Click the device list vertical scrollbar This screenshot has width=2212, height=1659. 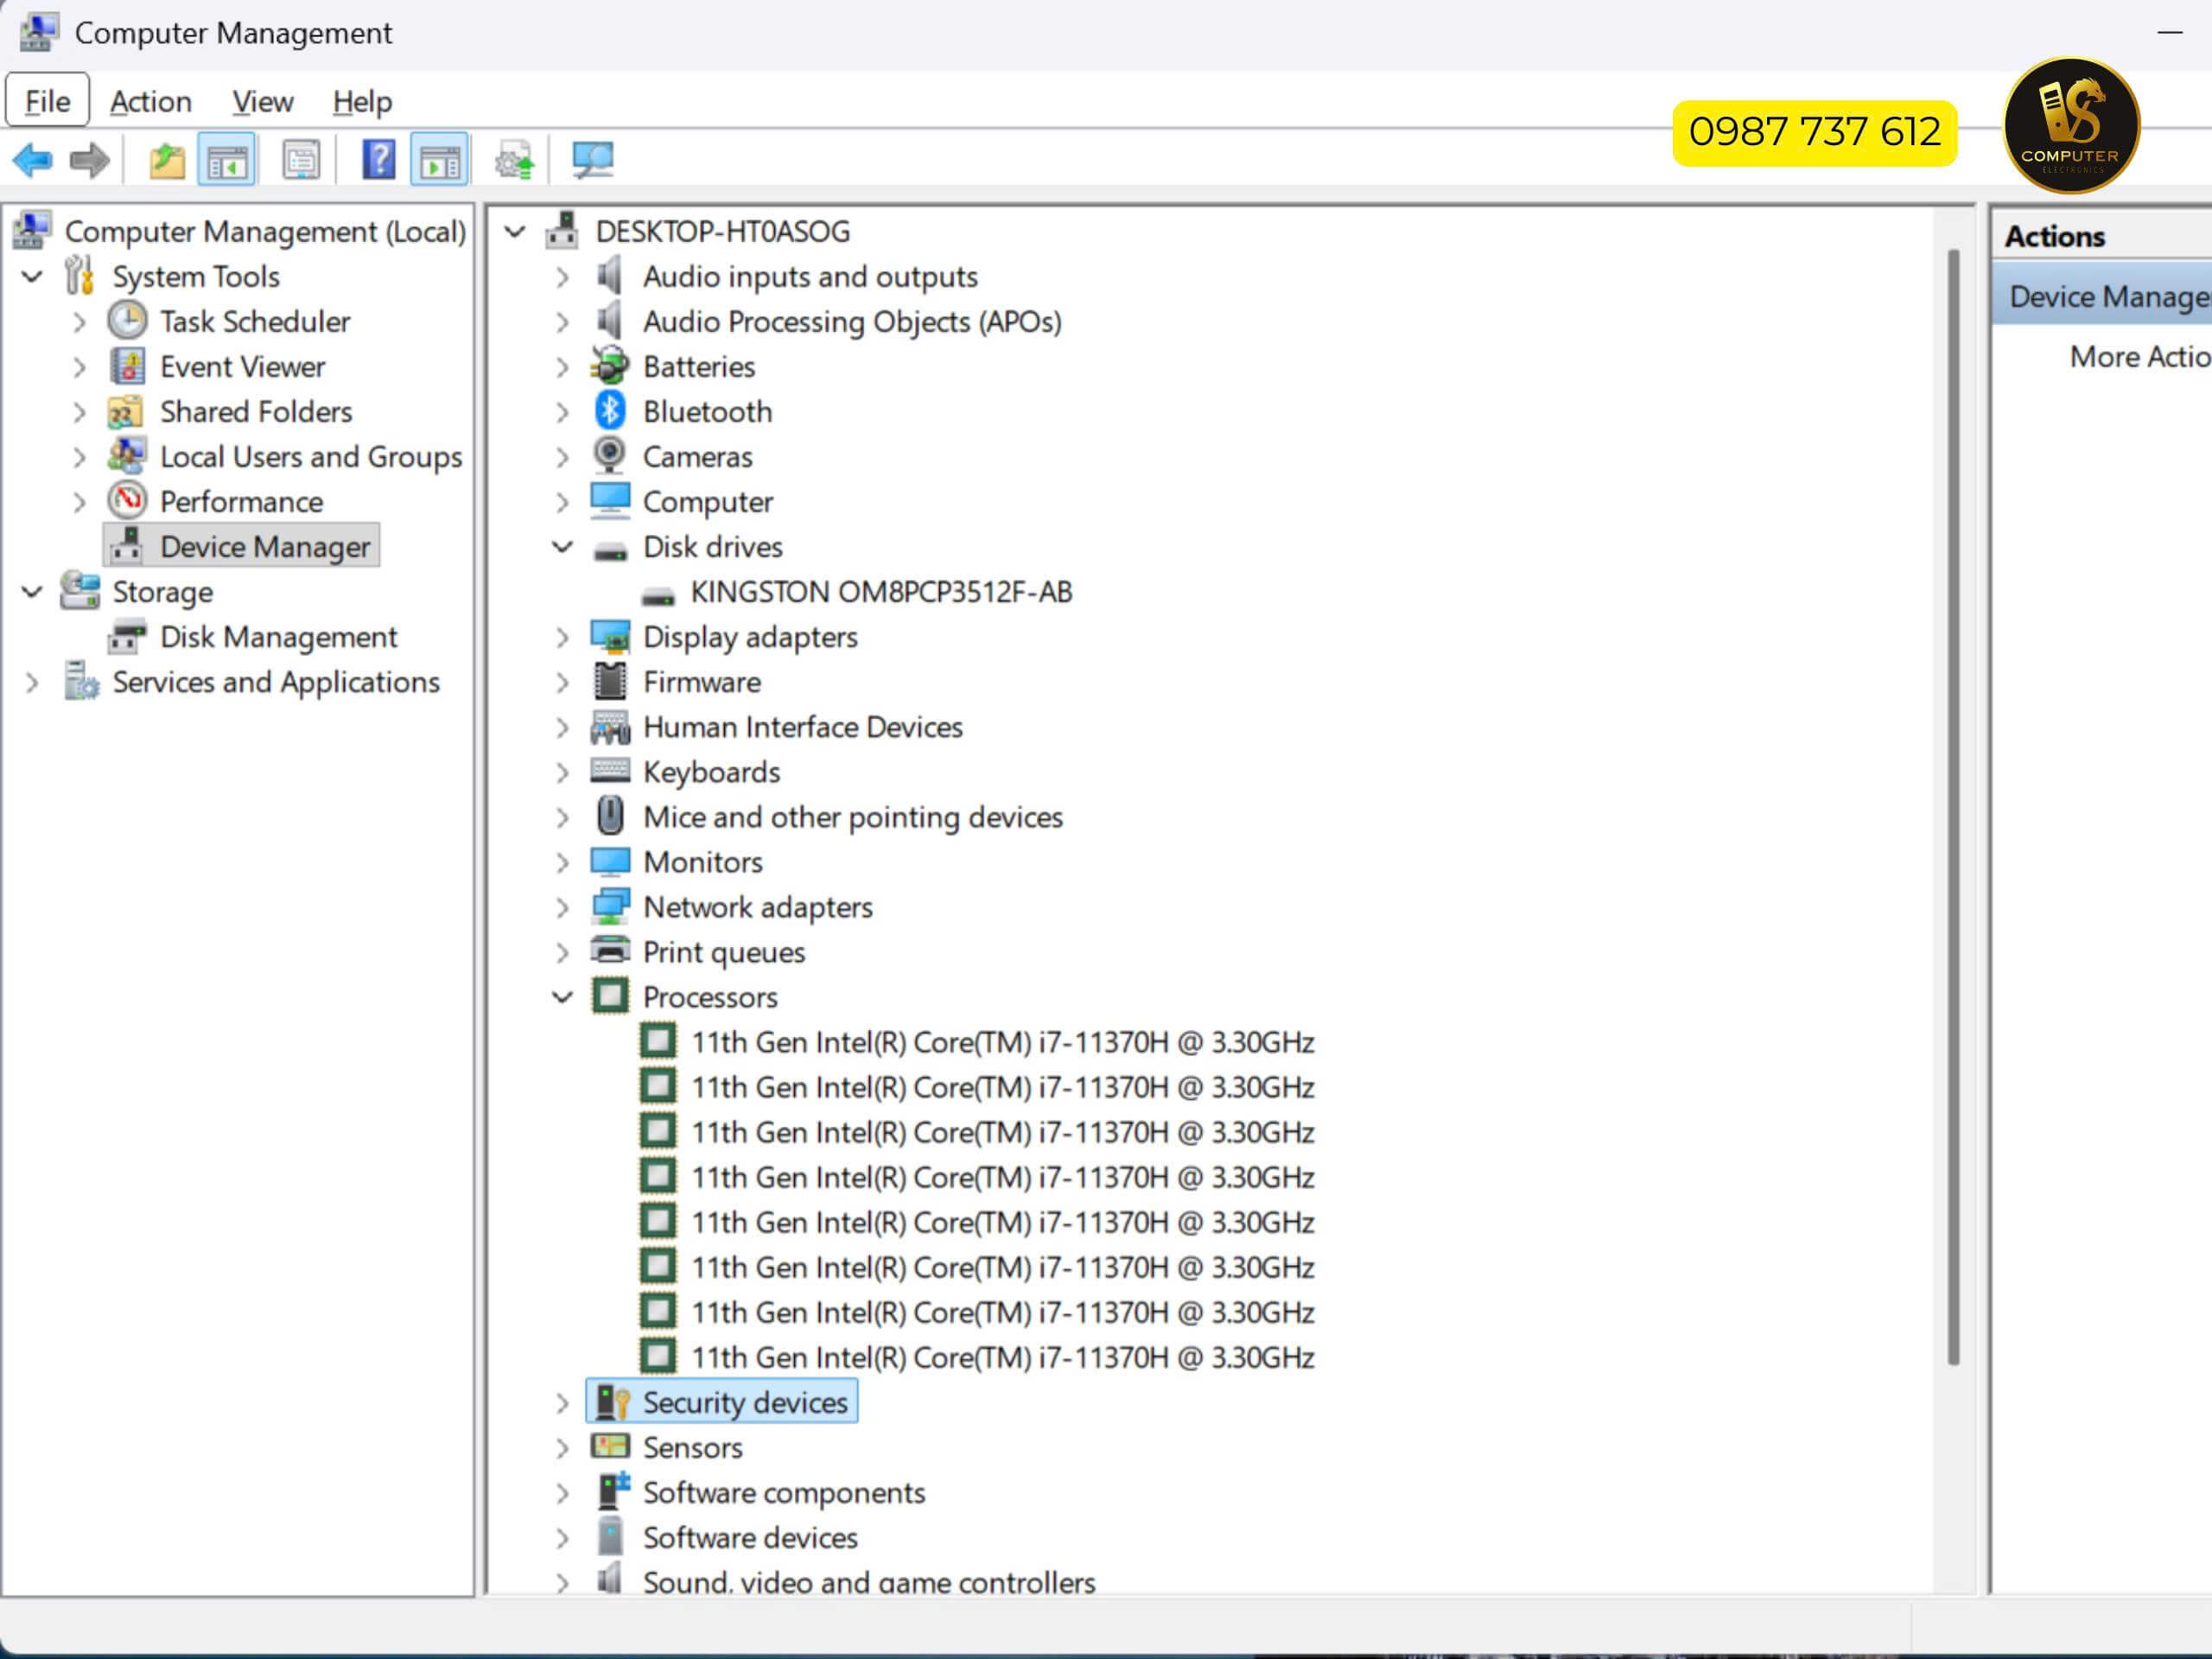click(1953, 806)
